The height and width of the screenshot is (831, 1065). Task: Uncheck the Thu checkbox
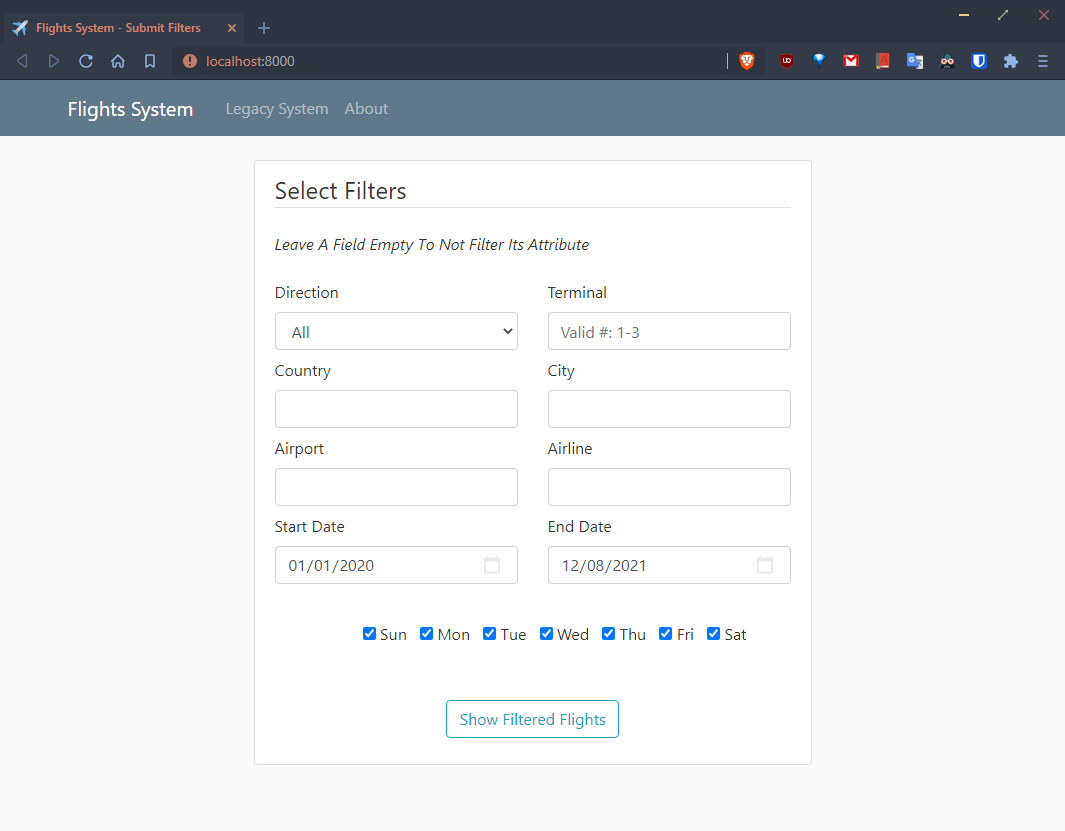pos(609,633)
